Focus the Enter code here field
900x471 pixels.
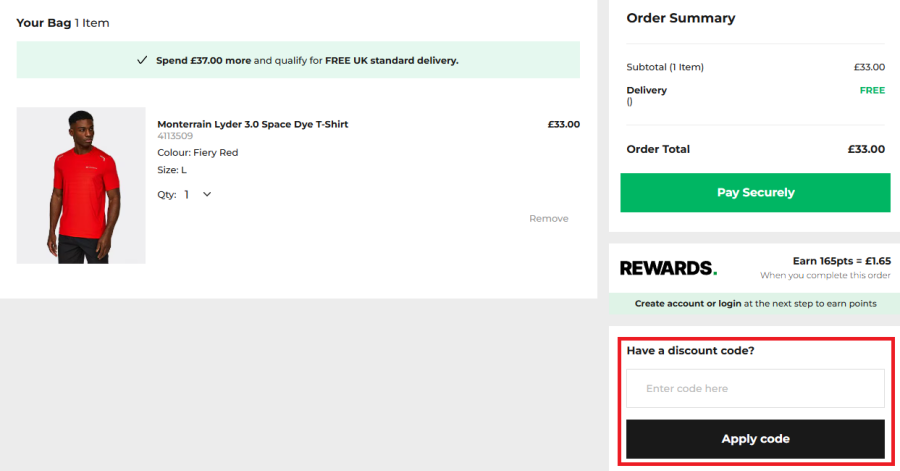[755, 388]
